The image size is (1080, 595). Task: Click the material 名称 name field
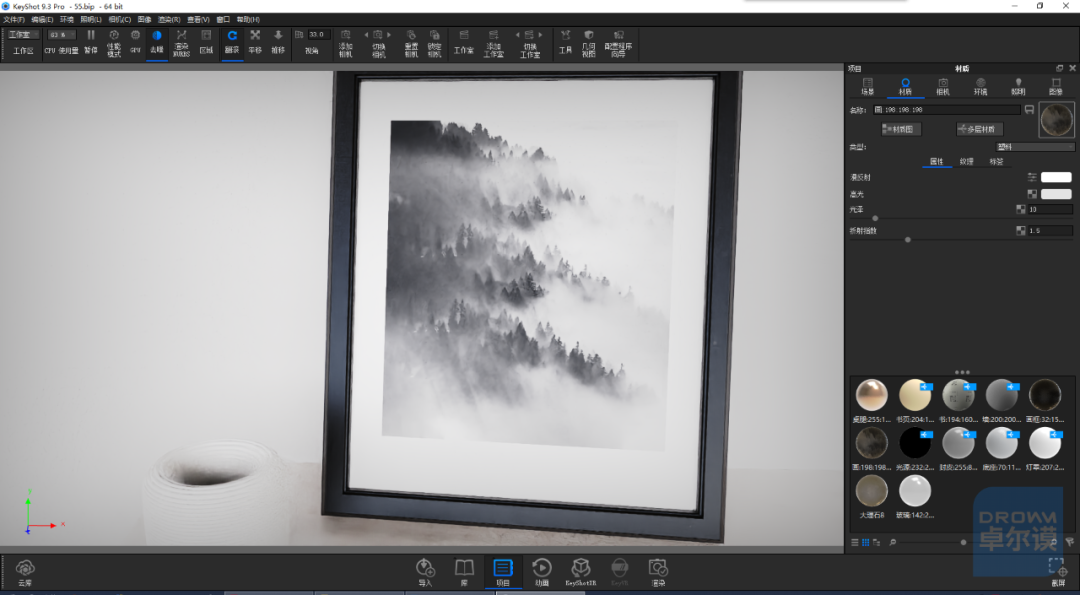(947, 109)
